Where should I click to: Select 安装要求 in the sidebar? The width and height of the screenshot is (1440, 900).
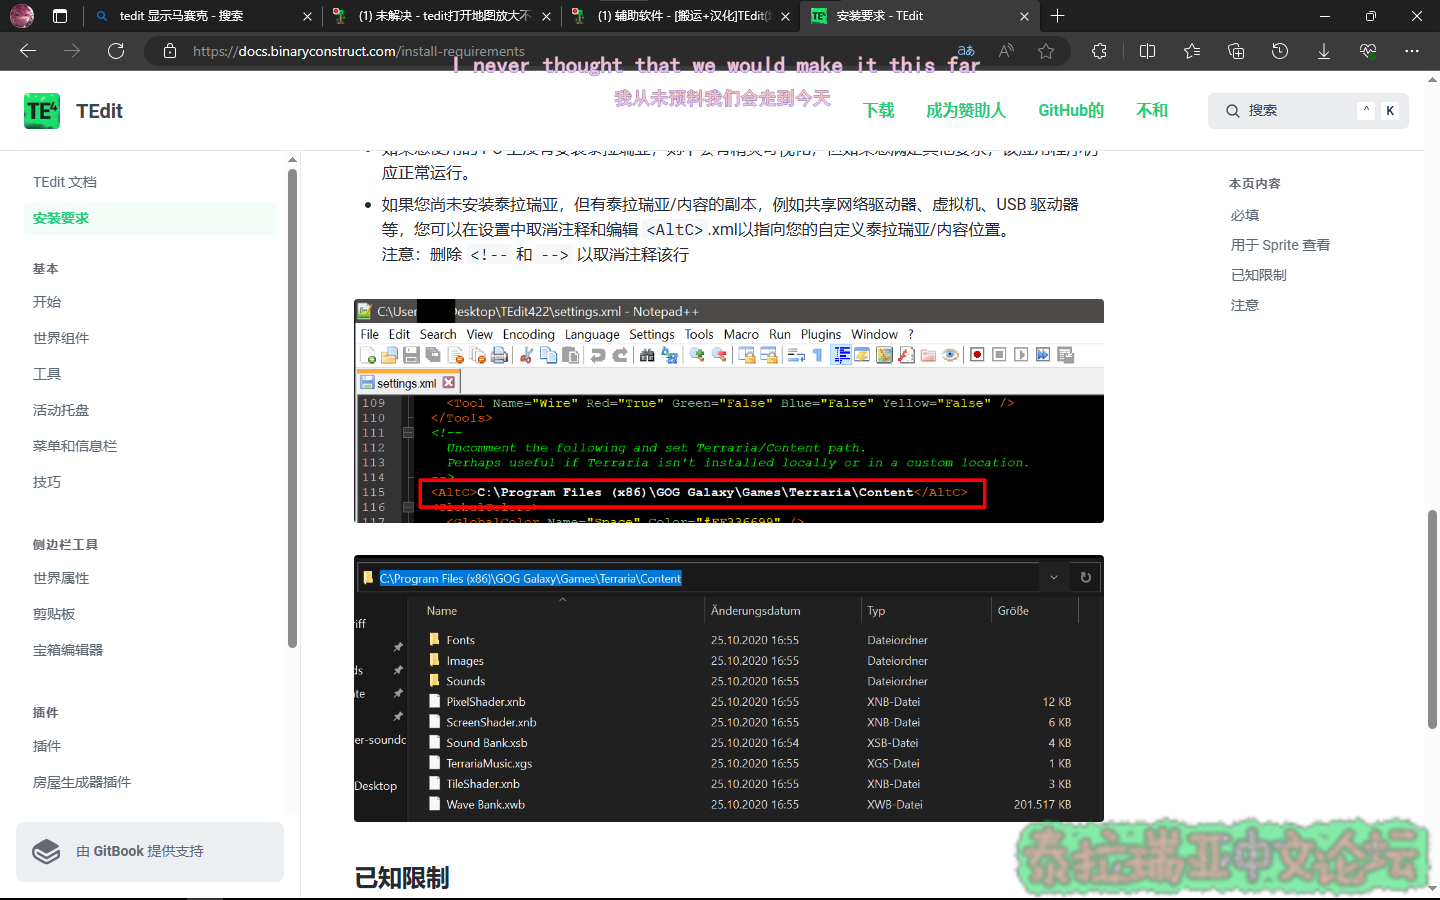point(150,218)
